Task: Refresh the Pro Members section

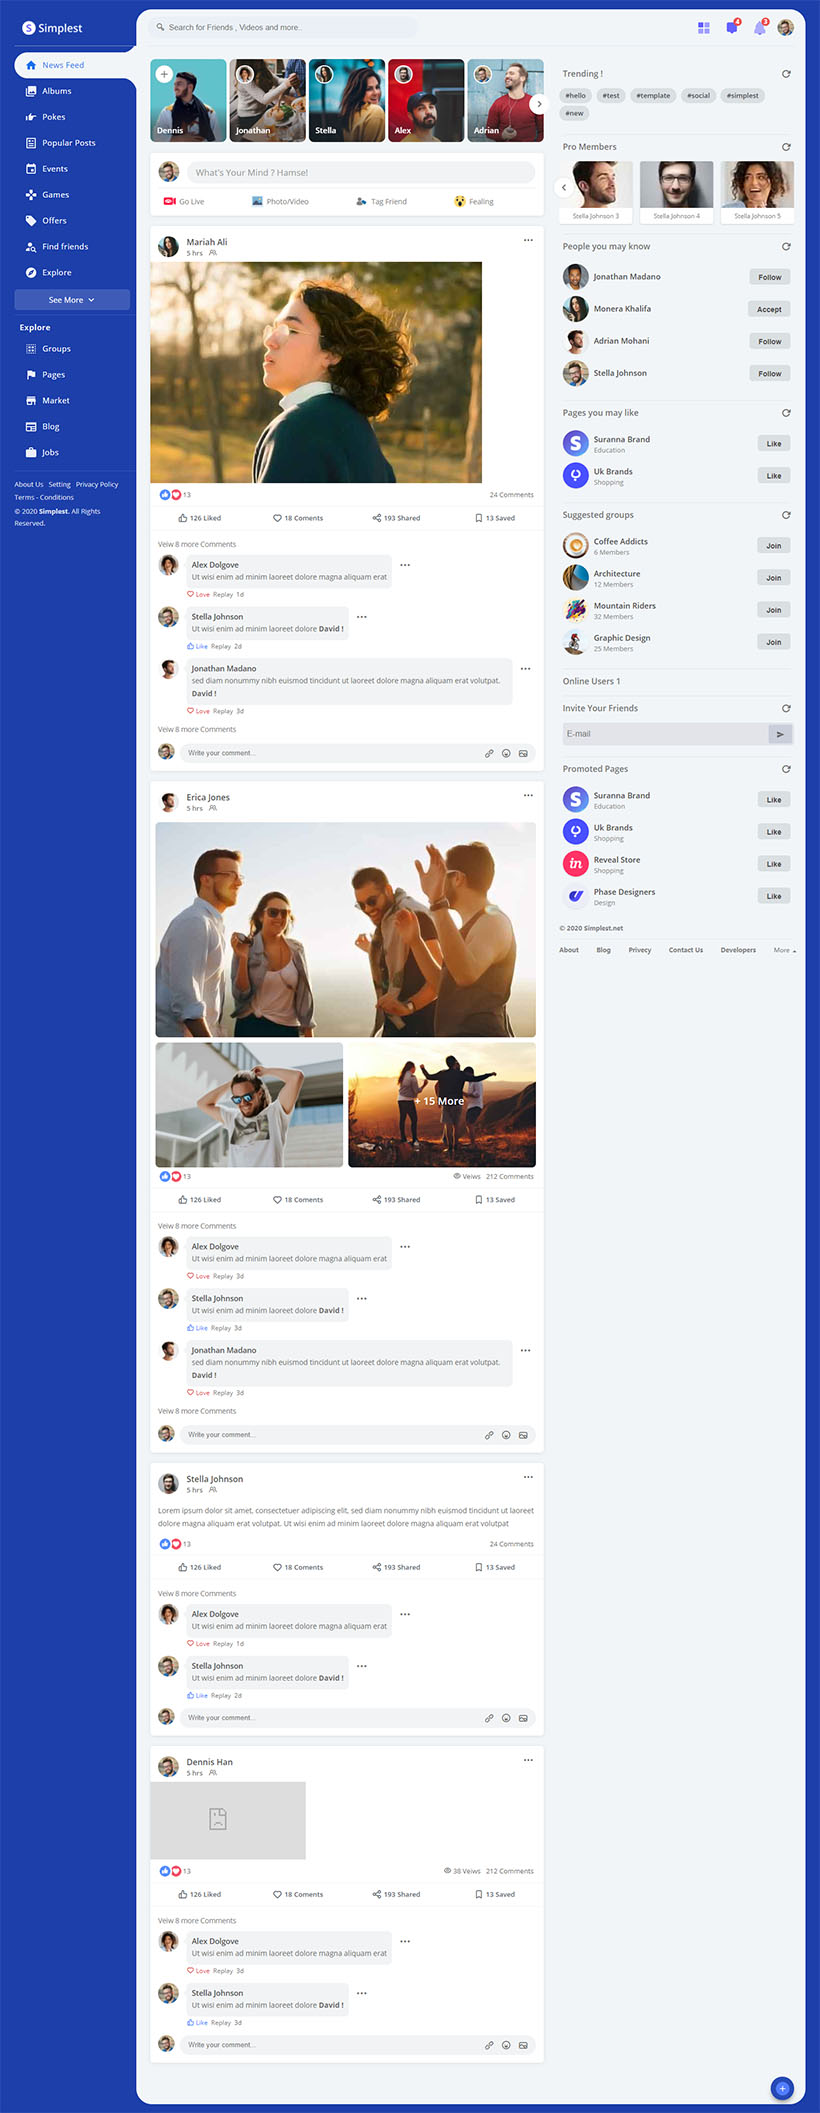Action: click(x=786, y=147)
